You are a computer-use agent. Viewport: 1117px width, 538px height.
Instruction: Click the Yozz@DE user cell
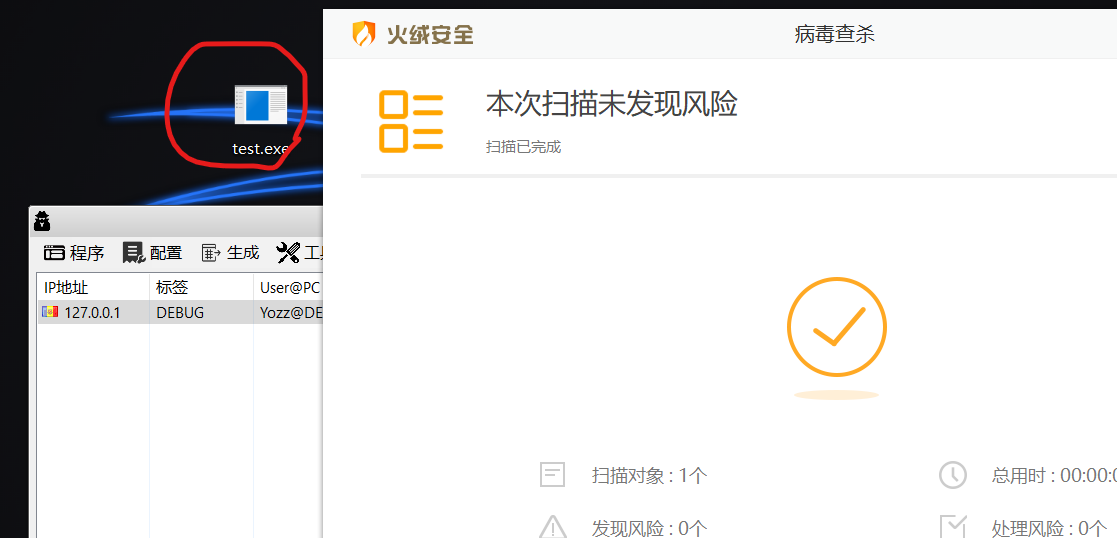pyautogui.click(x=291, y=312)
